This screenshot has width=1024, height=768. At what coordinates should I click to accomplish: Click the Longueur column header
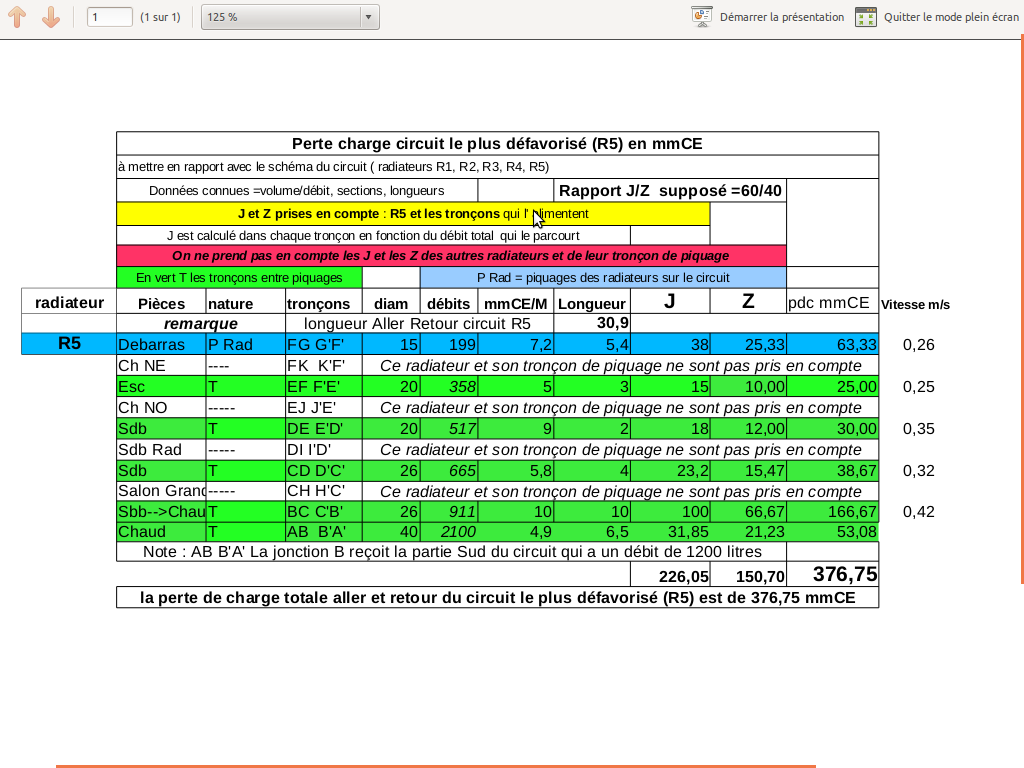(592, 304)
